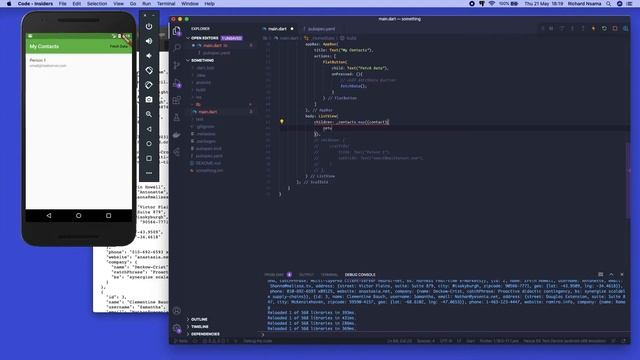This screenshot has height=360, width=640.
Task: Click the bottom panel layout icon
Action: [600, 274]
